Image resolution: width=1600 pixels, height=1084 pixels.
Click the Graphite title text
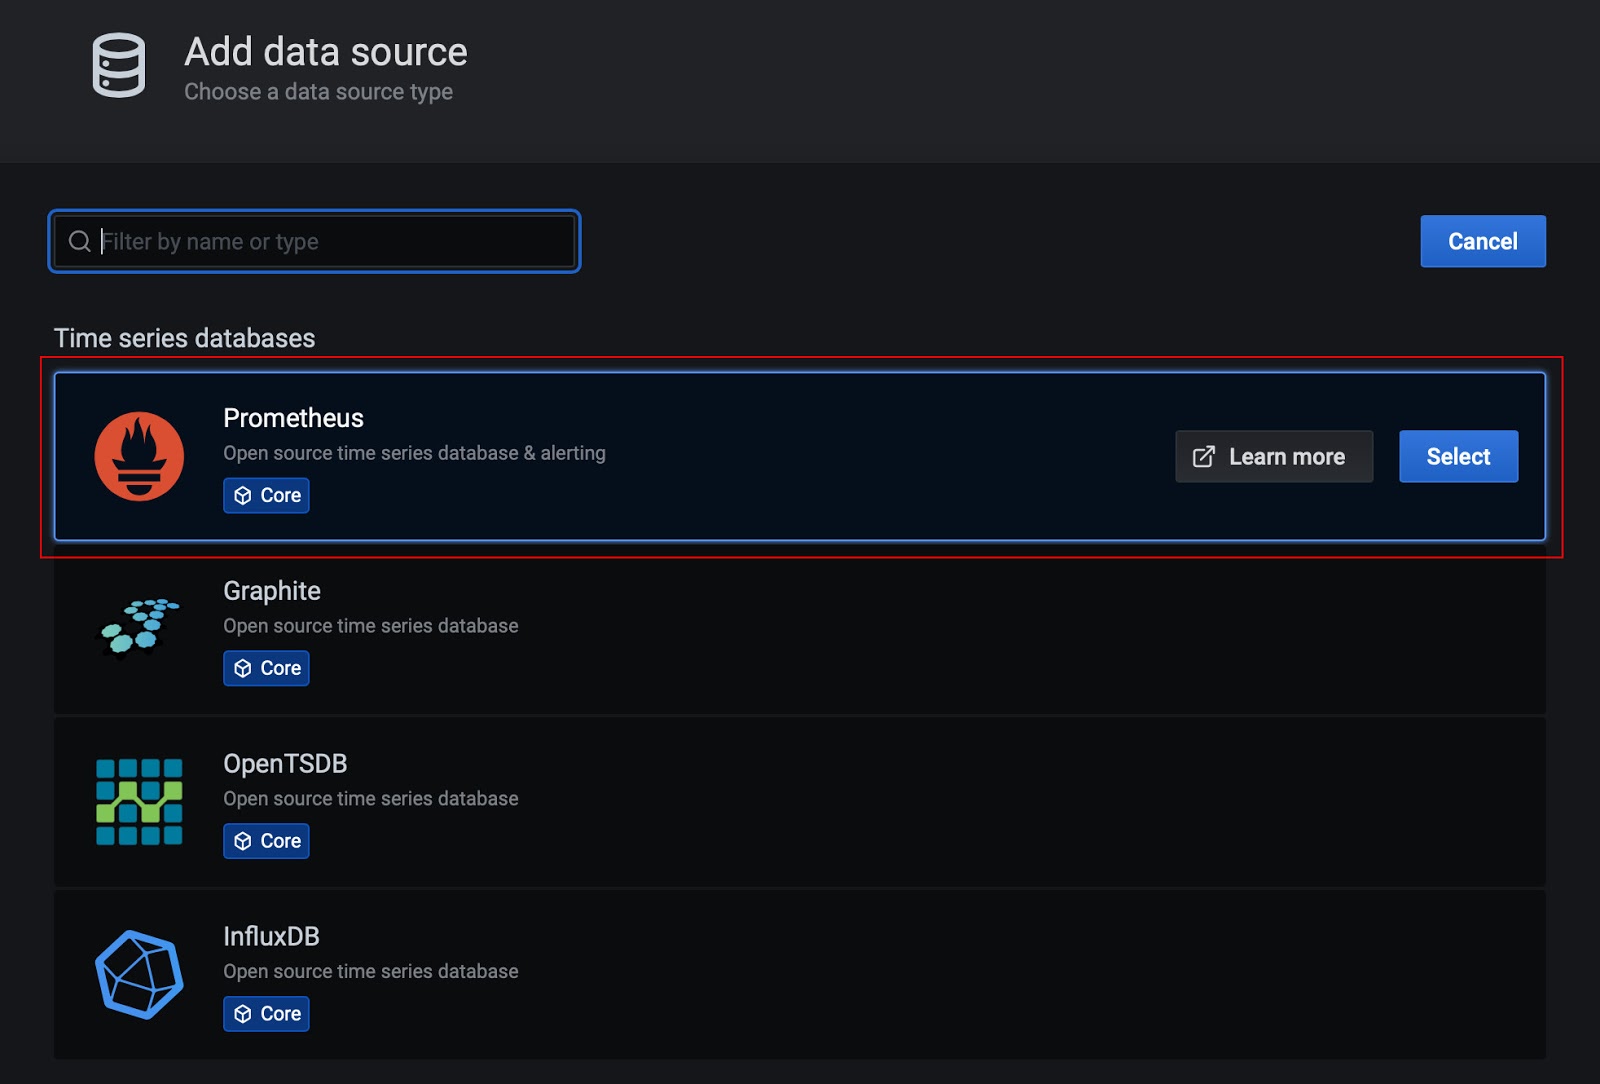pos(272,591)
